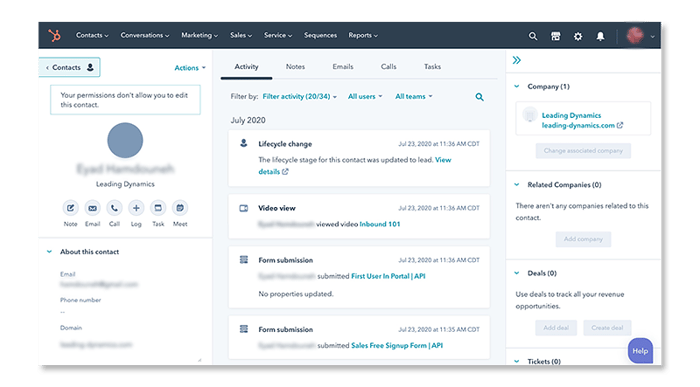Click the Call phone icon button
The image size is (700, 387).
tap(114, 208)
